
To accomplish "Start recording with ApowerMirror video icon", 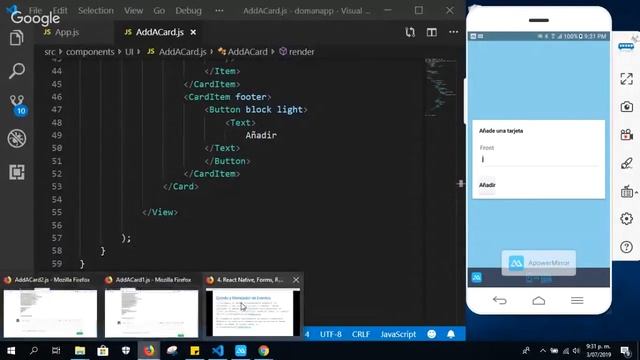I will (627, 134).
